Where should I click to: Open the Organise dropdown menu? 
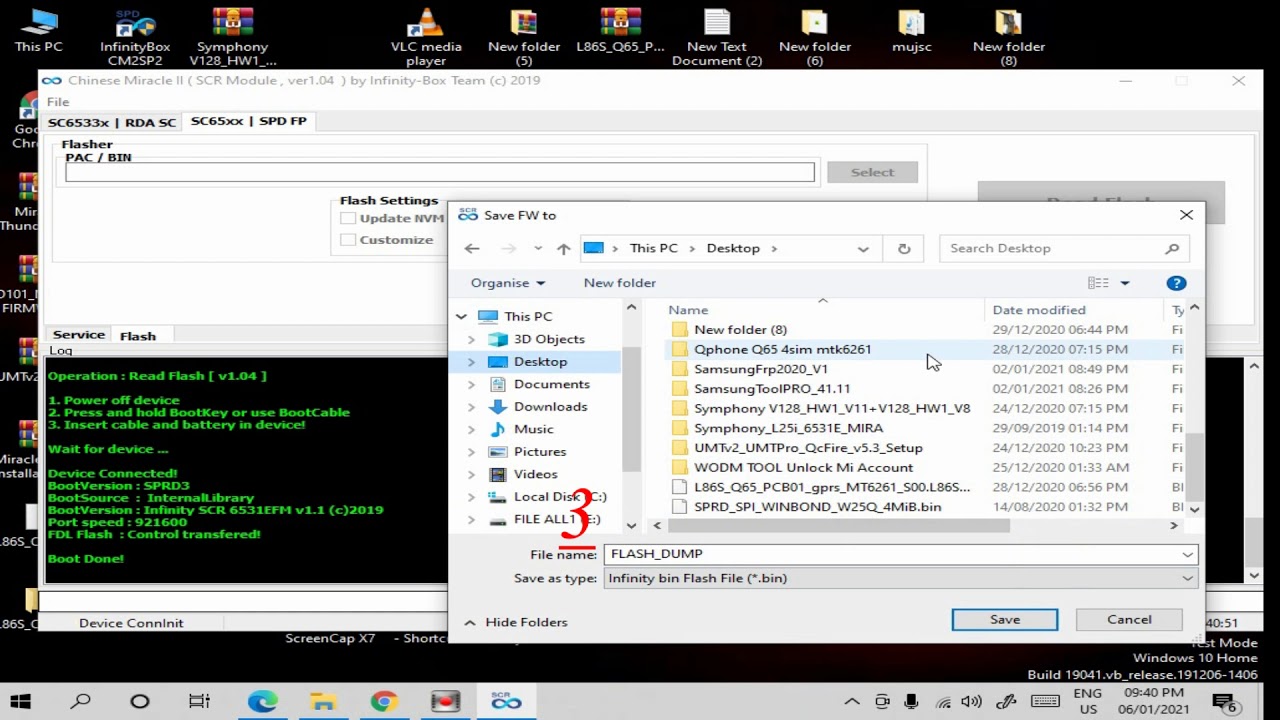click(x=508, y=283)
